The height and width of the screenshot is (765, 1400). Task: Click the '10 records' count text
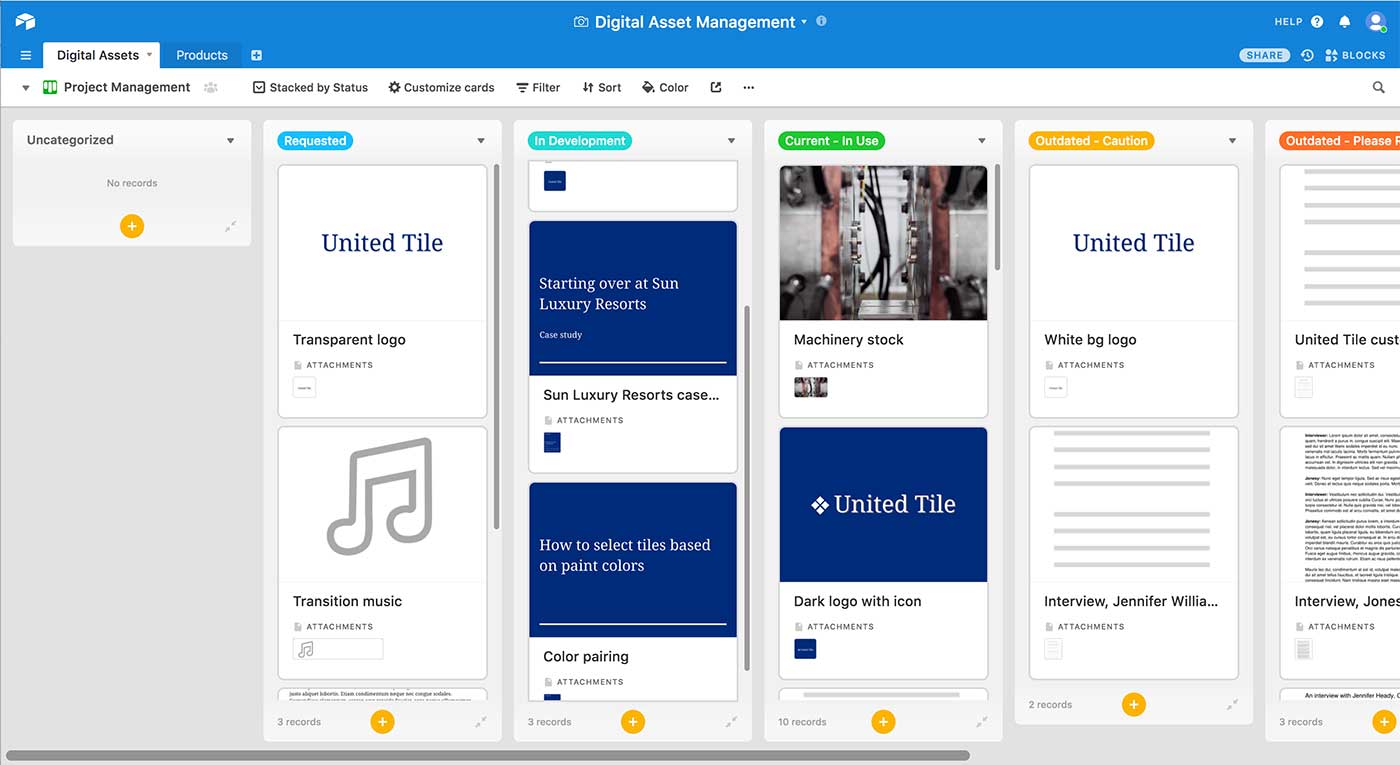[802, 722]
